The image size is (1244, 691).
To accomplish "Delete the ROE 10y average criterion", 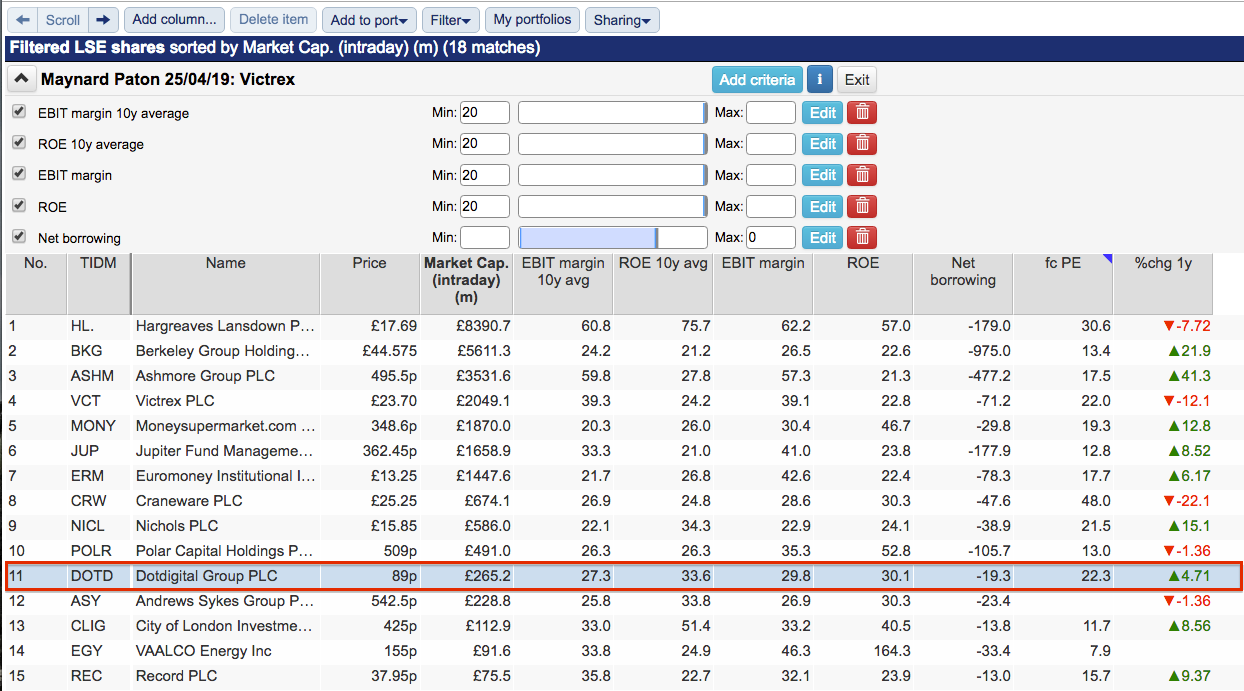I will point(862,144).
